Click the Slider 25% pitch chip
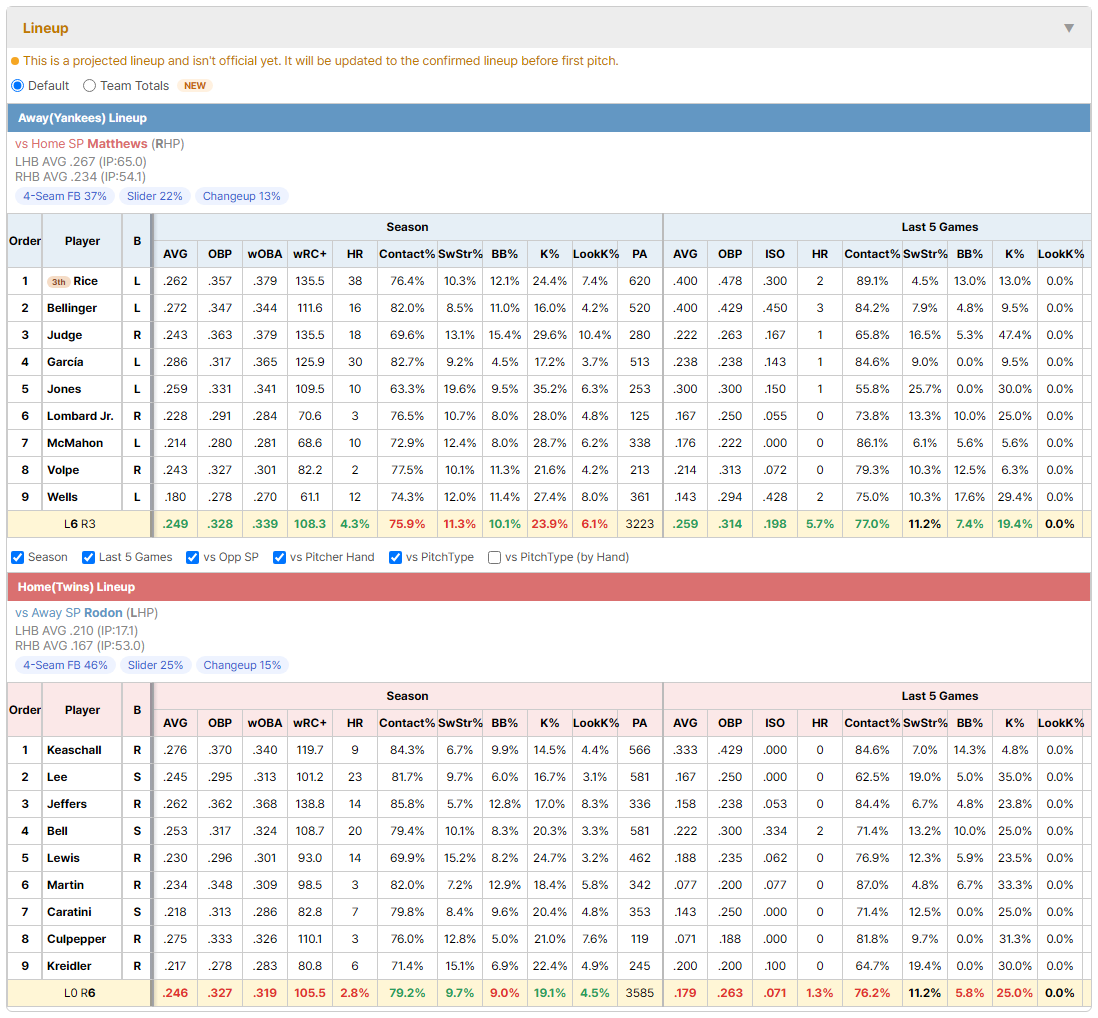The image size is (1098, 1018). tap(155, 665)
